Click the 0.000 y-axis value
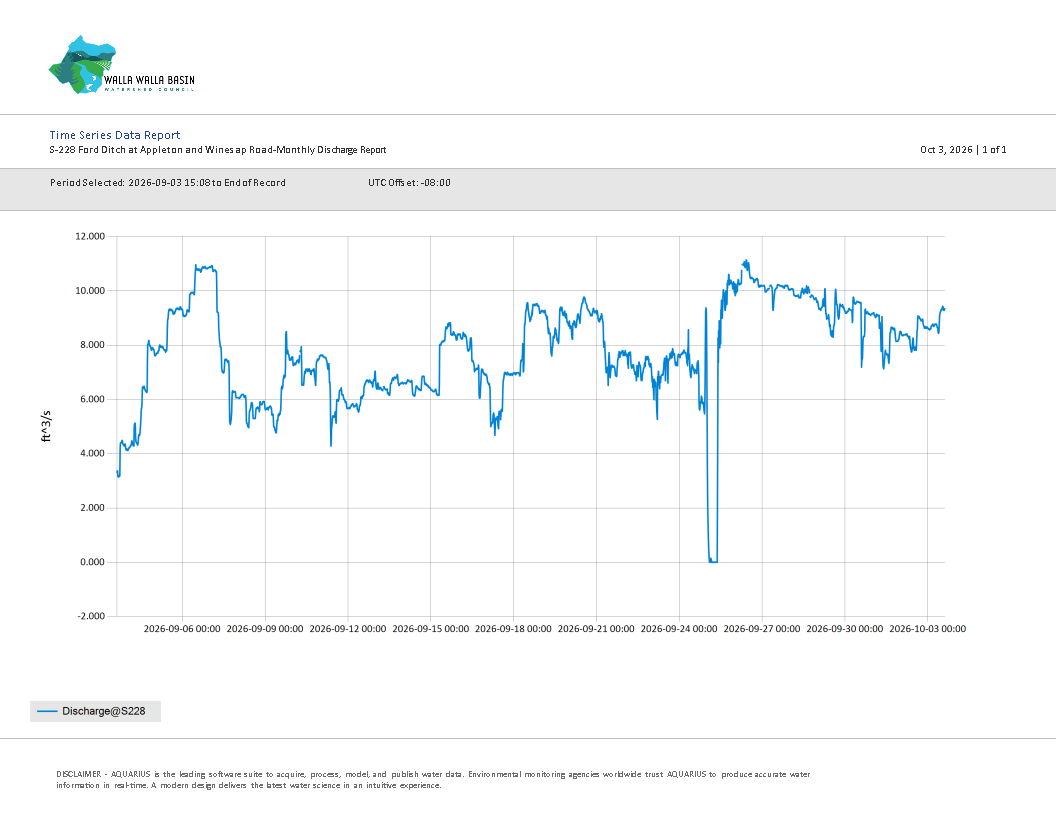 [x=93, y=562]
